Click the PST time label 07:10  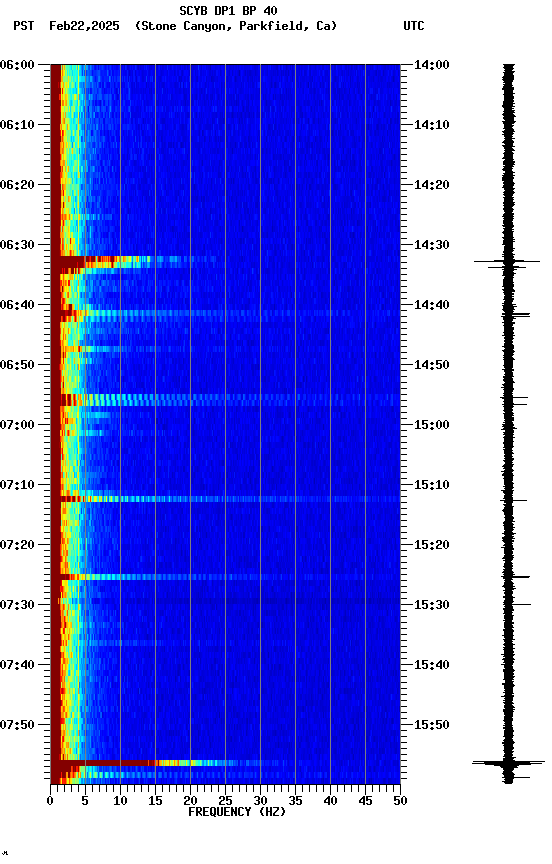[x=17, y=485]
